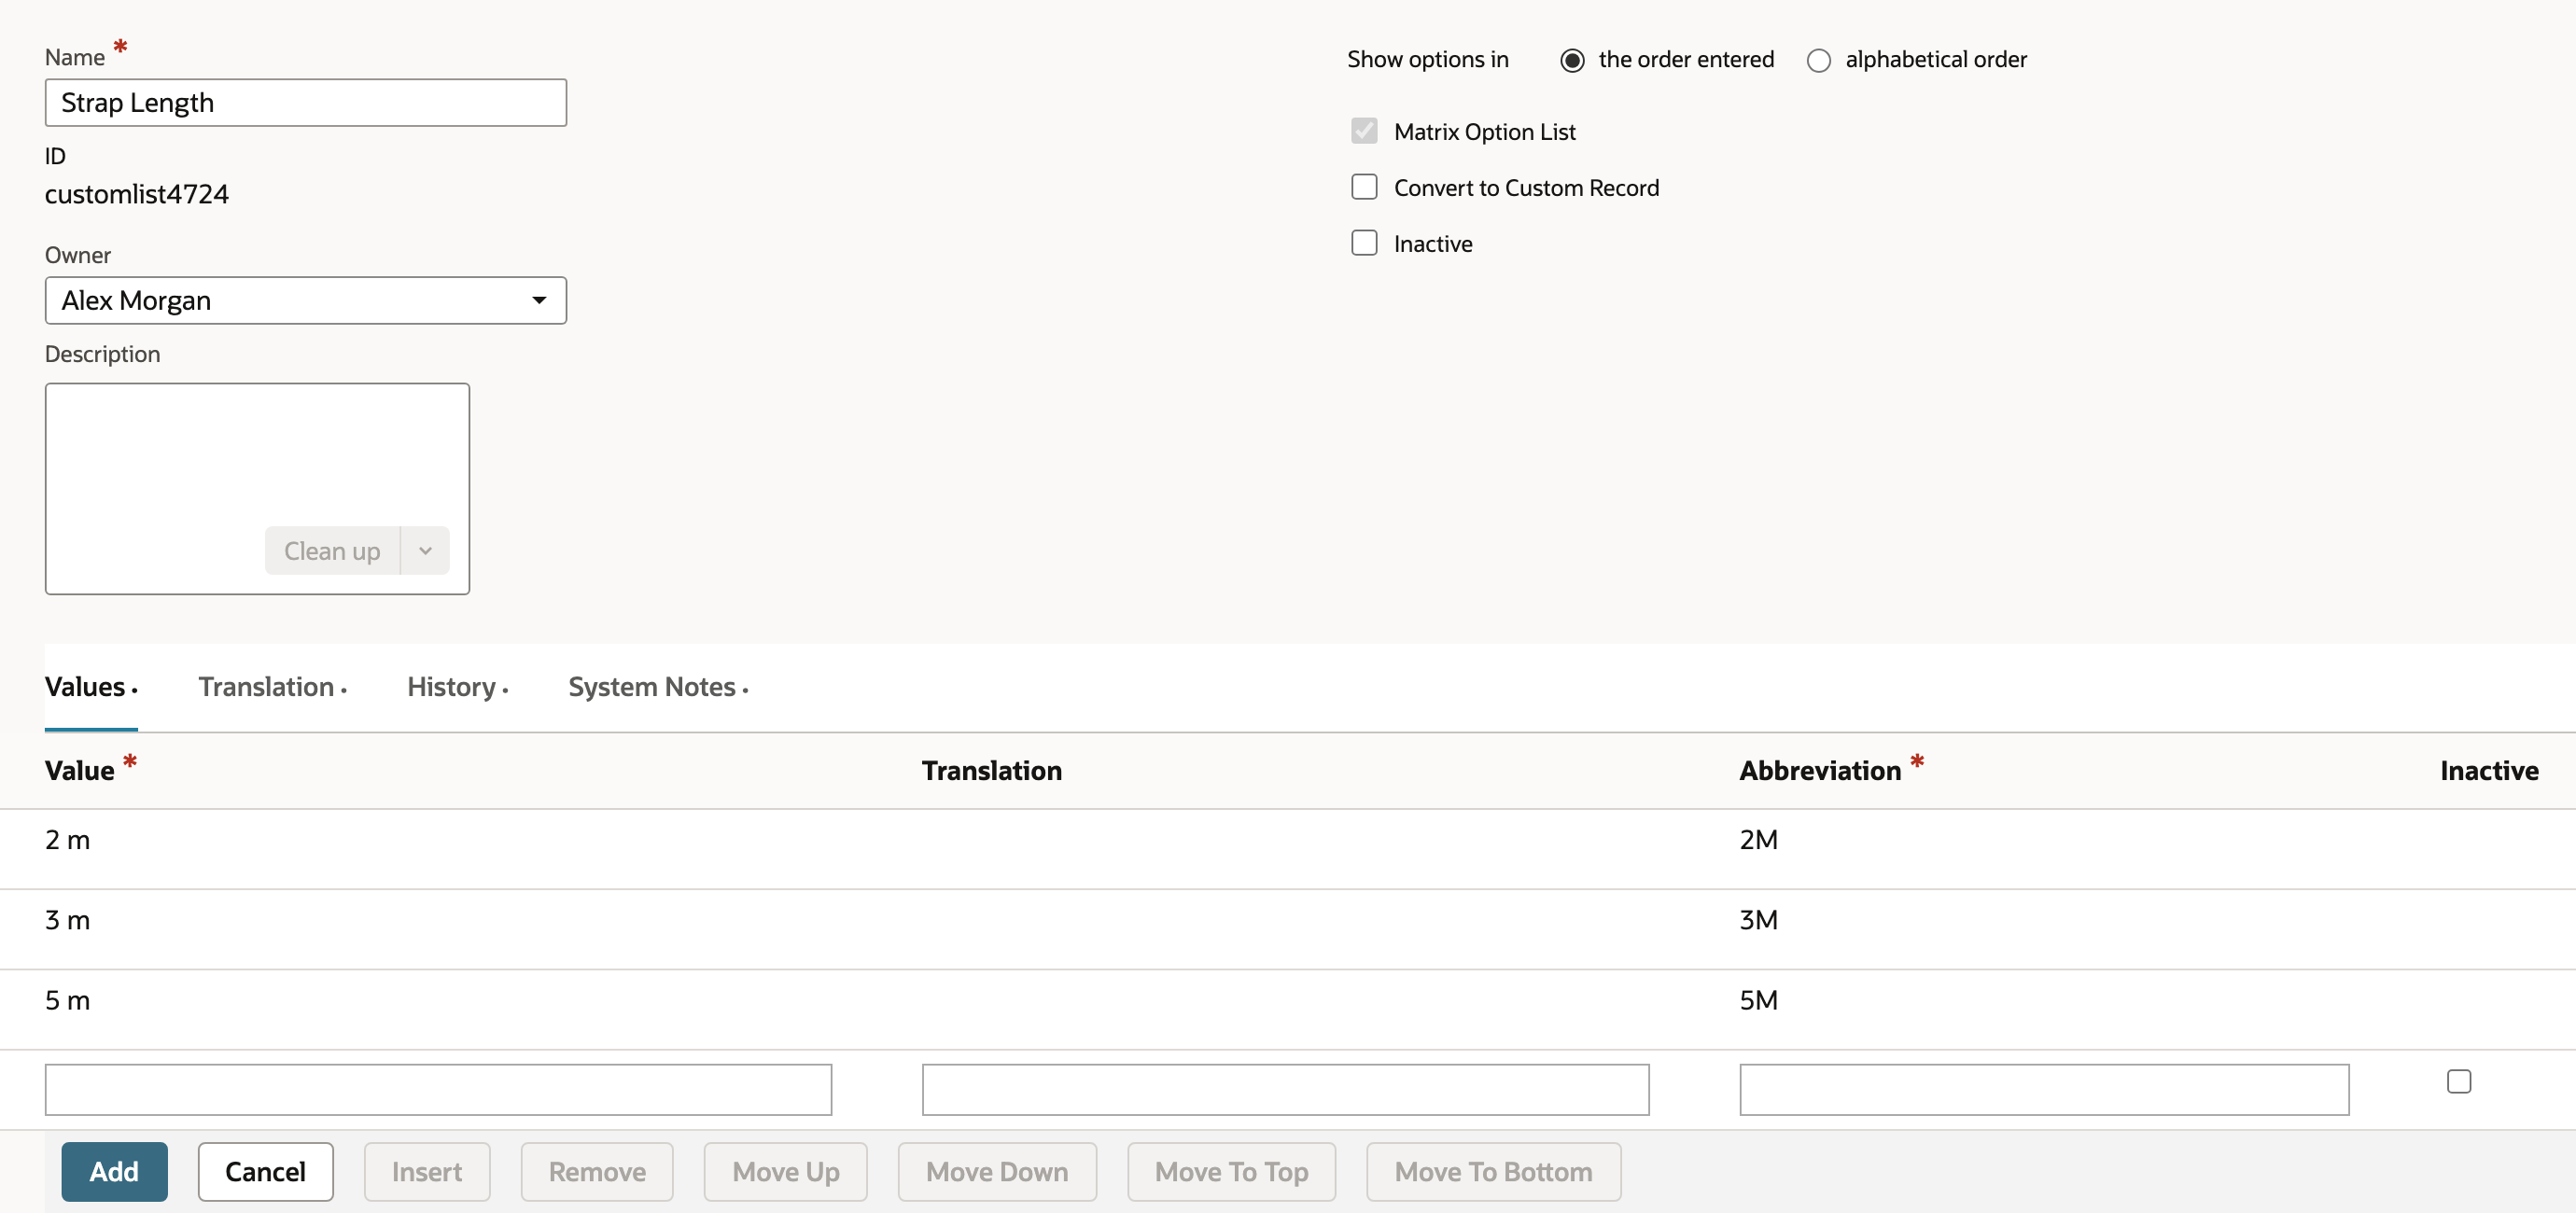The width and height of the screenshot is (2576, 1213).
Task: Click the '3M' abbreviation cell
Action: click(1758, 920)
